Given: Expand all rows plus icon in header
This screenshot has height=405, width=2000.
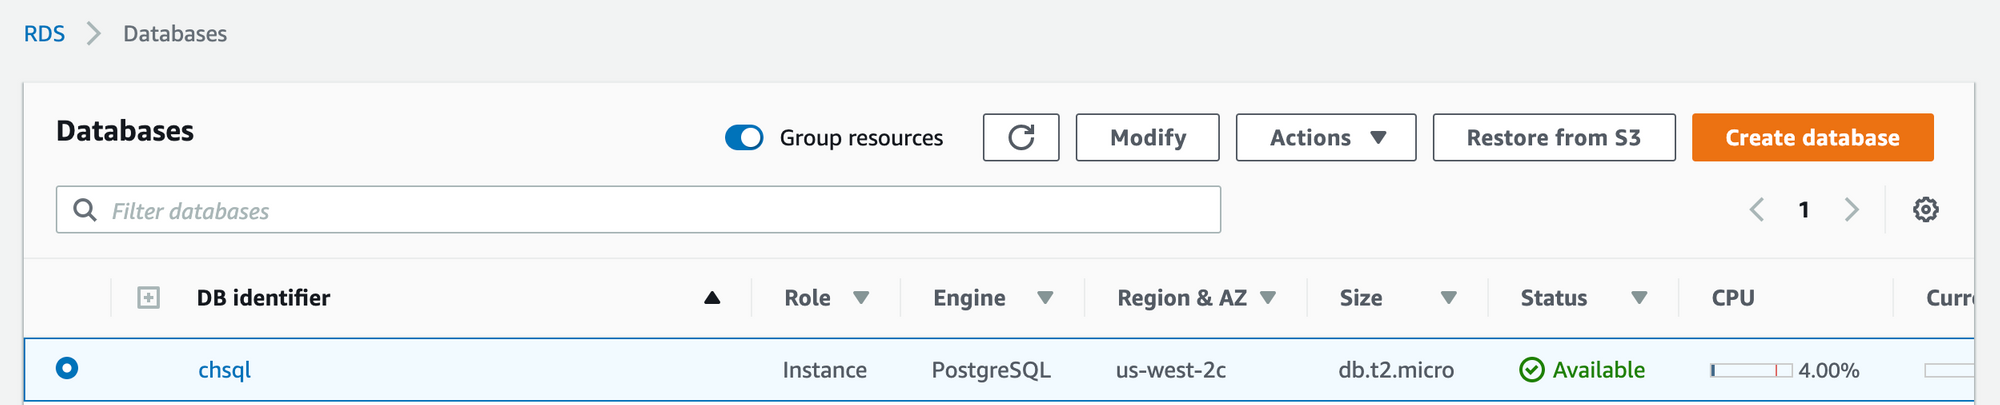Looking at the screenshot, I should pyautogui.click(x=148, y=298).
